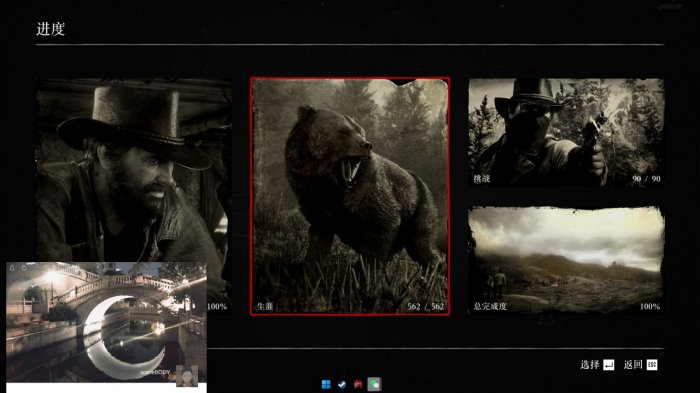This screenshot has height=393, width=700.
Task: Open the 挑战 challenges card
Action: (566, 133)
